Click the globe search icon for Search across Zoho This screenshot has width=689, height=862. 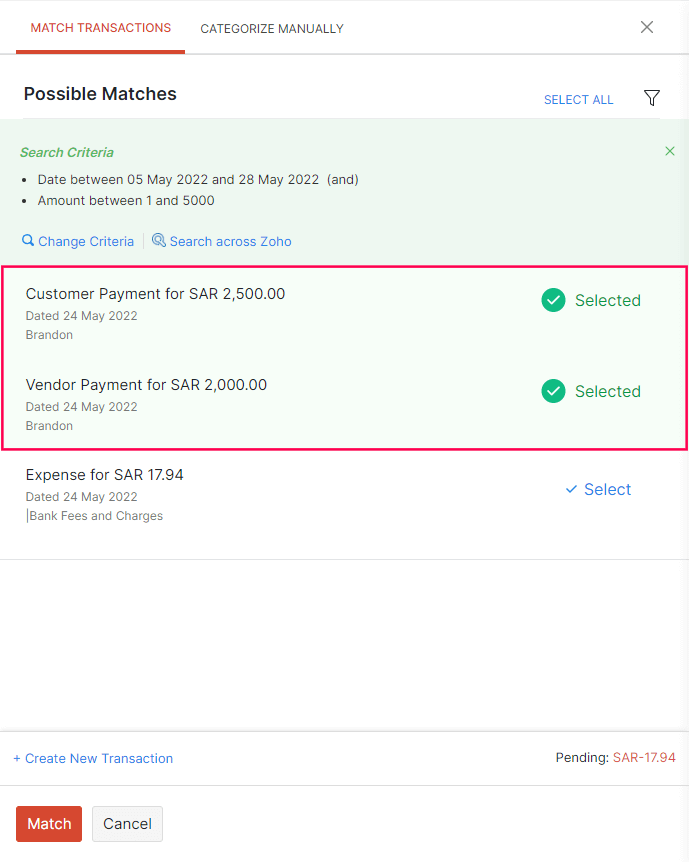[158, 241]
